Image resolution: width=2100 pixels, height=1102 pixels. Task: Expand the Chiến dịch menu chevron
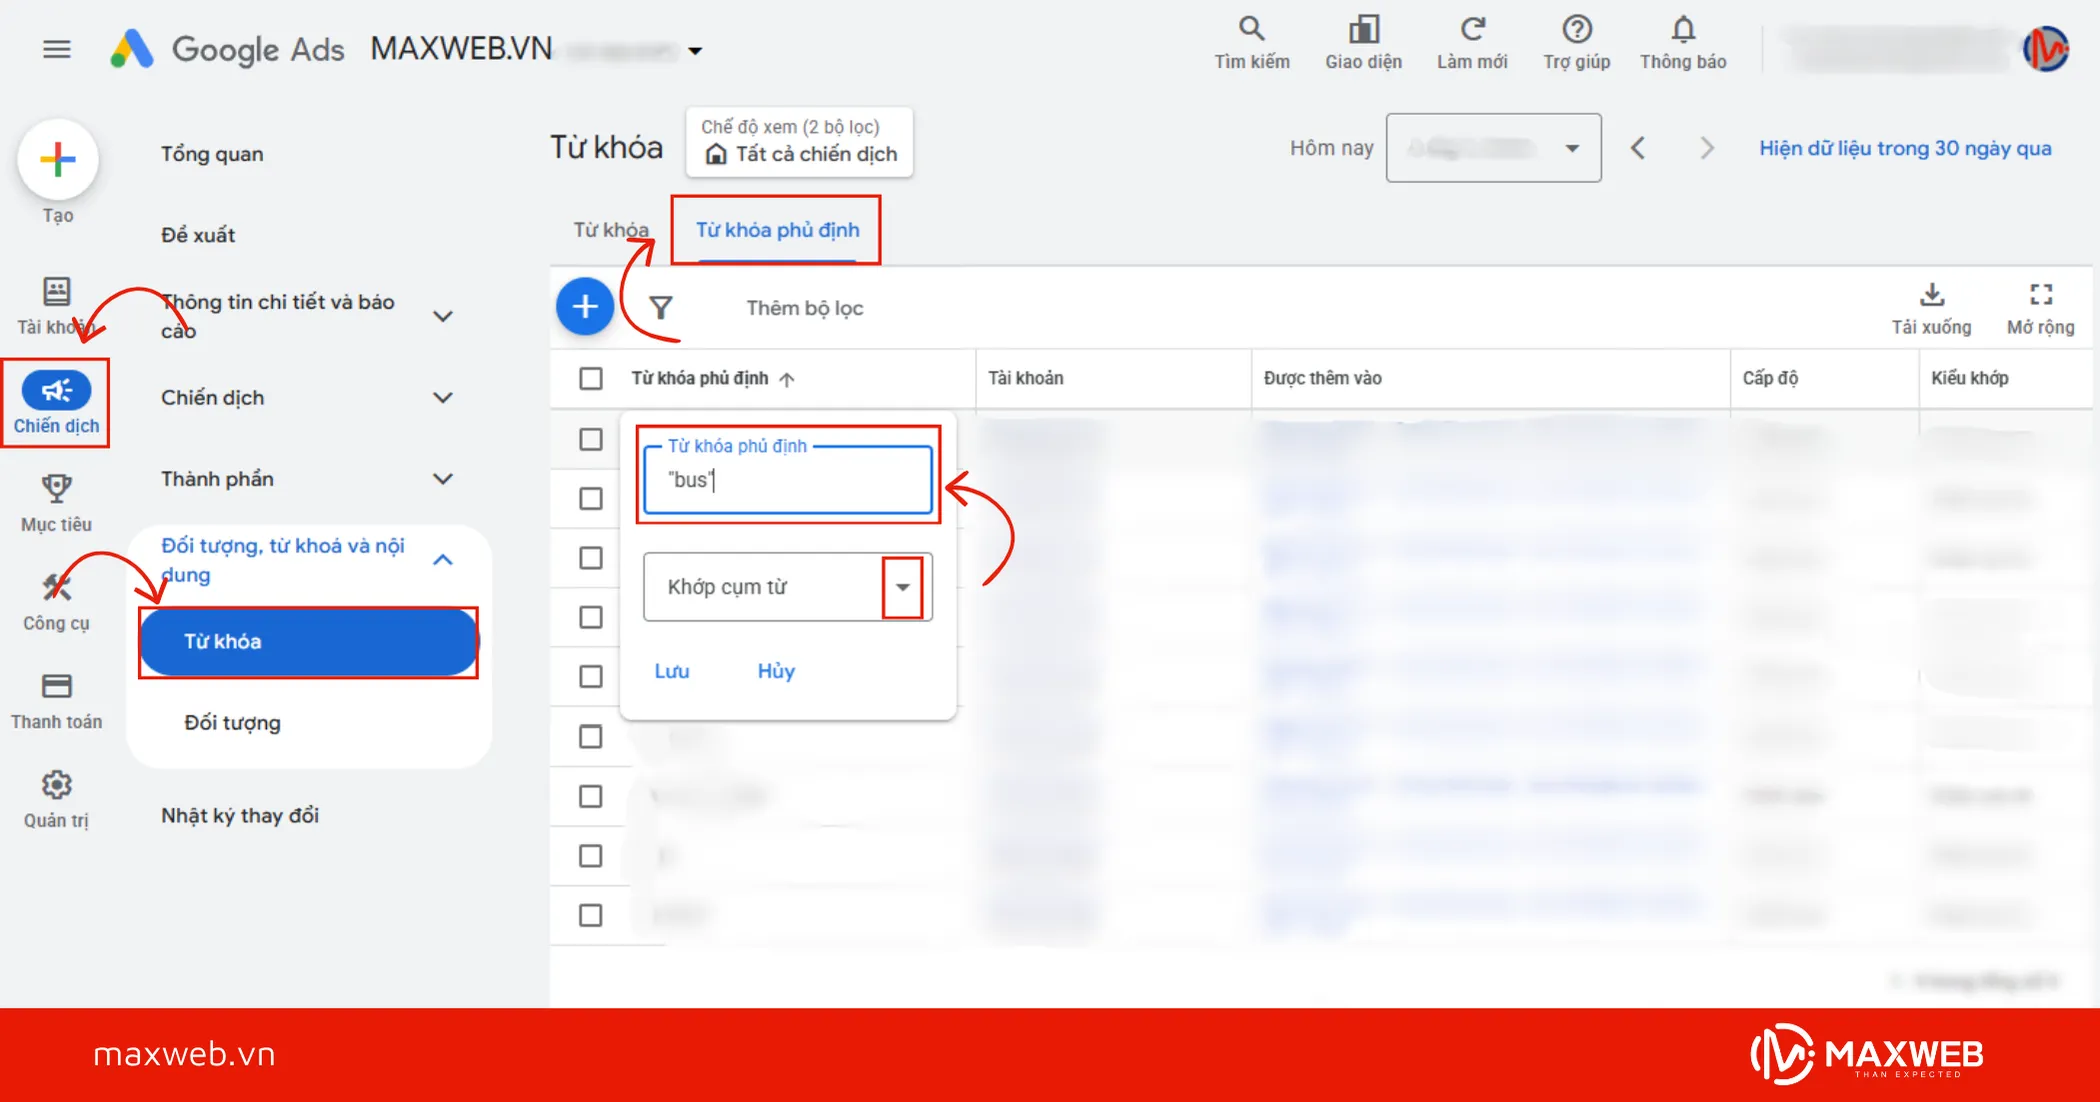(x=443, y=398)
